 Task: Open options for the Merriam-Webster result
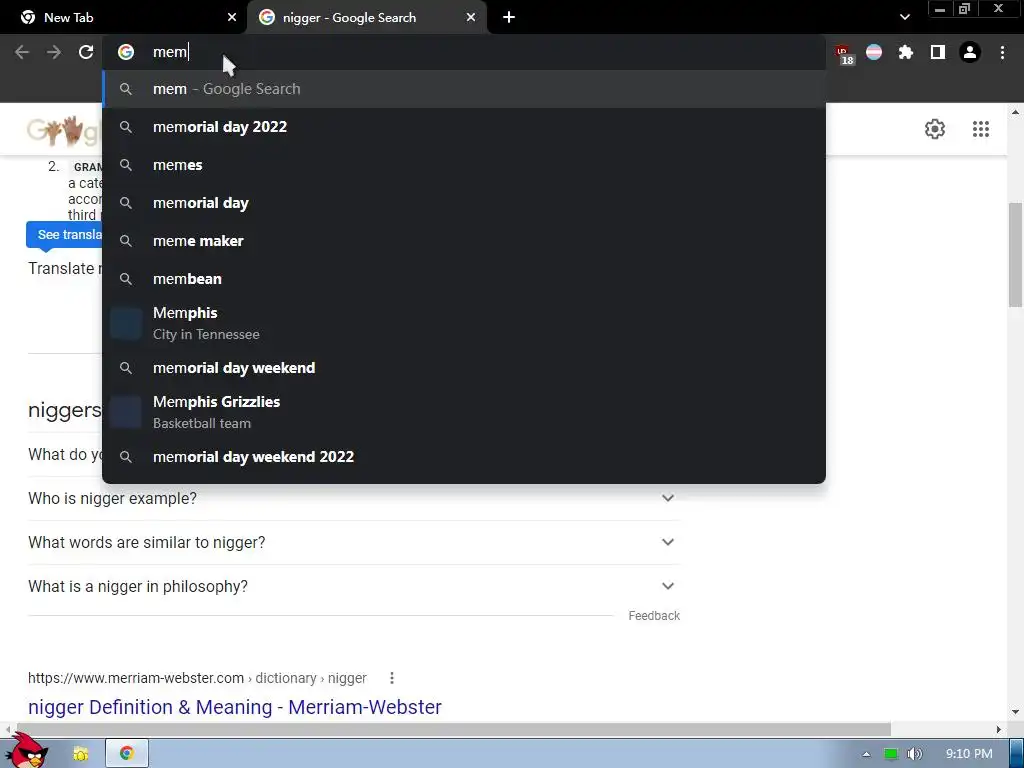(x=392, y=678)
